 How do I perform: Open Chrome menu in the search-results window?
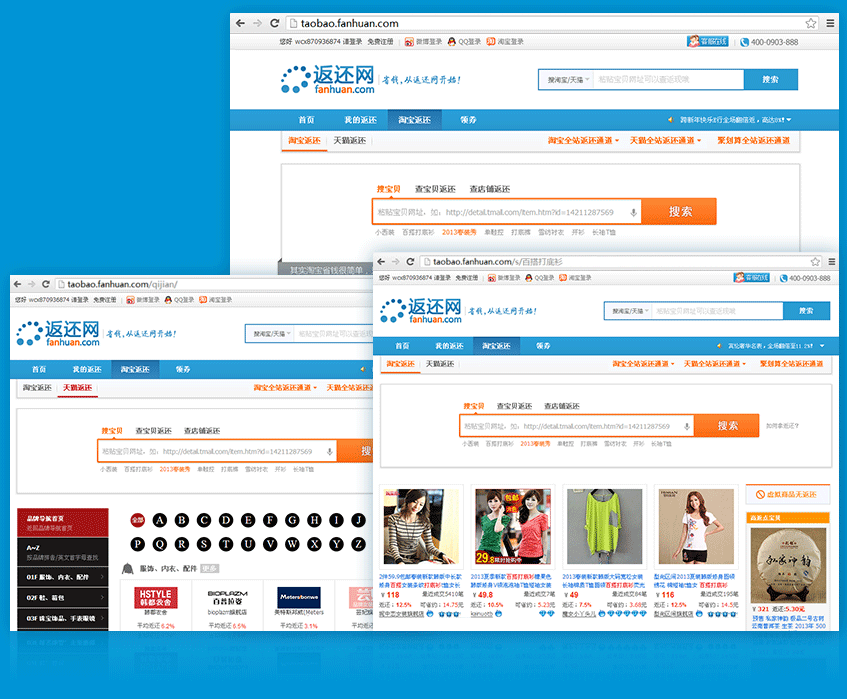tap(832, 261)
